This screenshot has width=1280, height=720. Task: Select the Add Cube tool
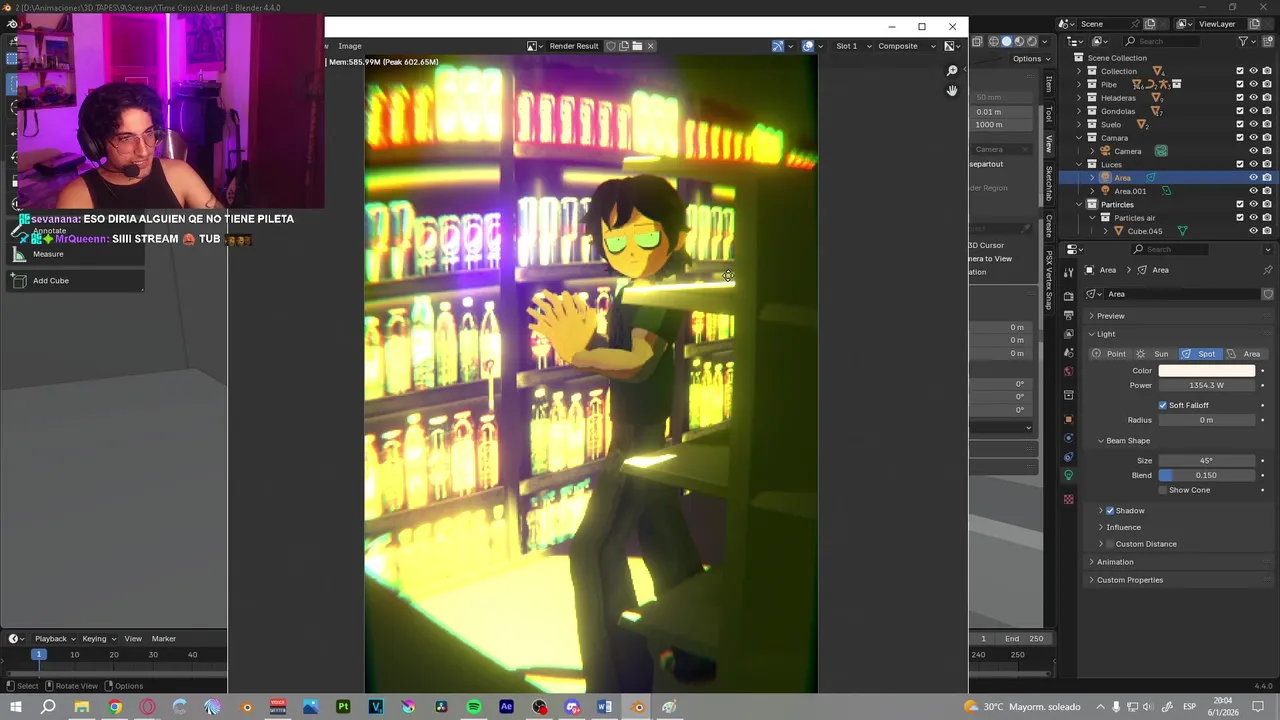point(75,281)
